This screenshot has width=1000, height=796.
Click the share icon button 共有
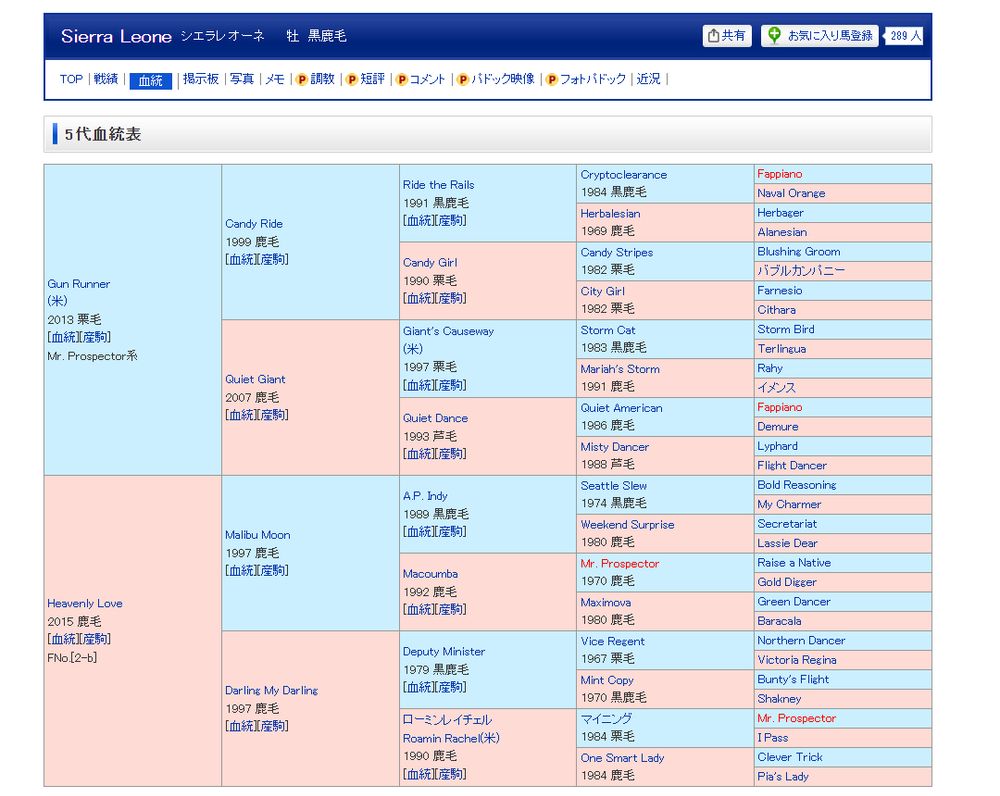726,36
